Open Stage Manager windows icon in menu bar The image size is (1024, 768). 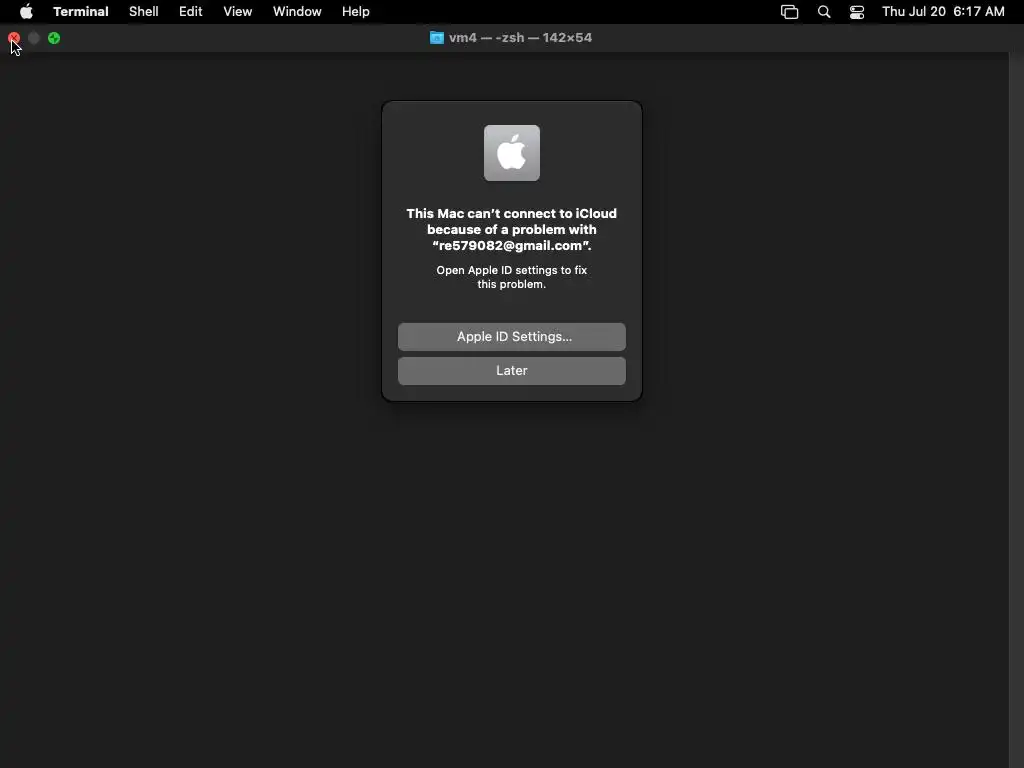pyautogui.click(x=790, y=12)
